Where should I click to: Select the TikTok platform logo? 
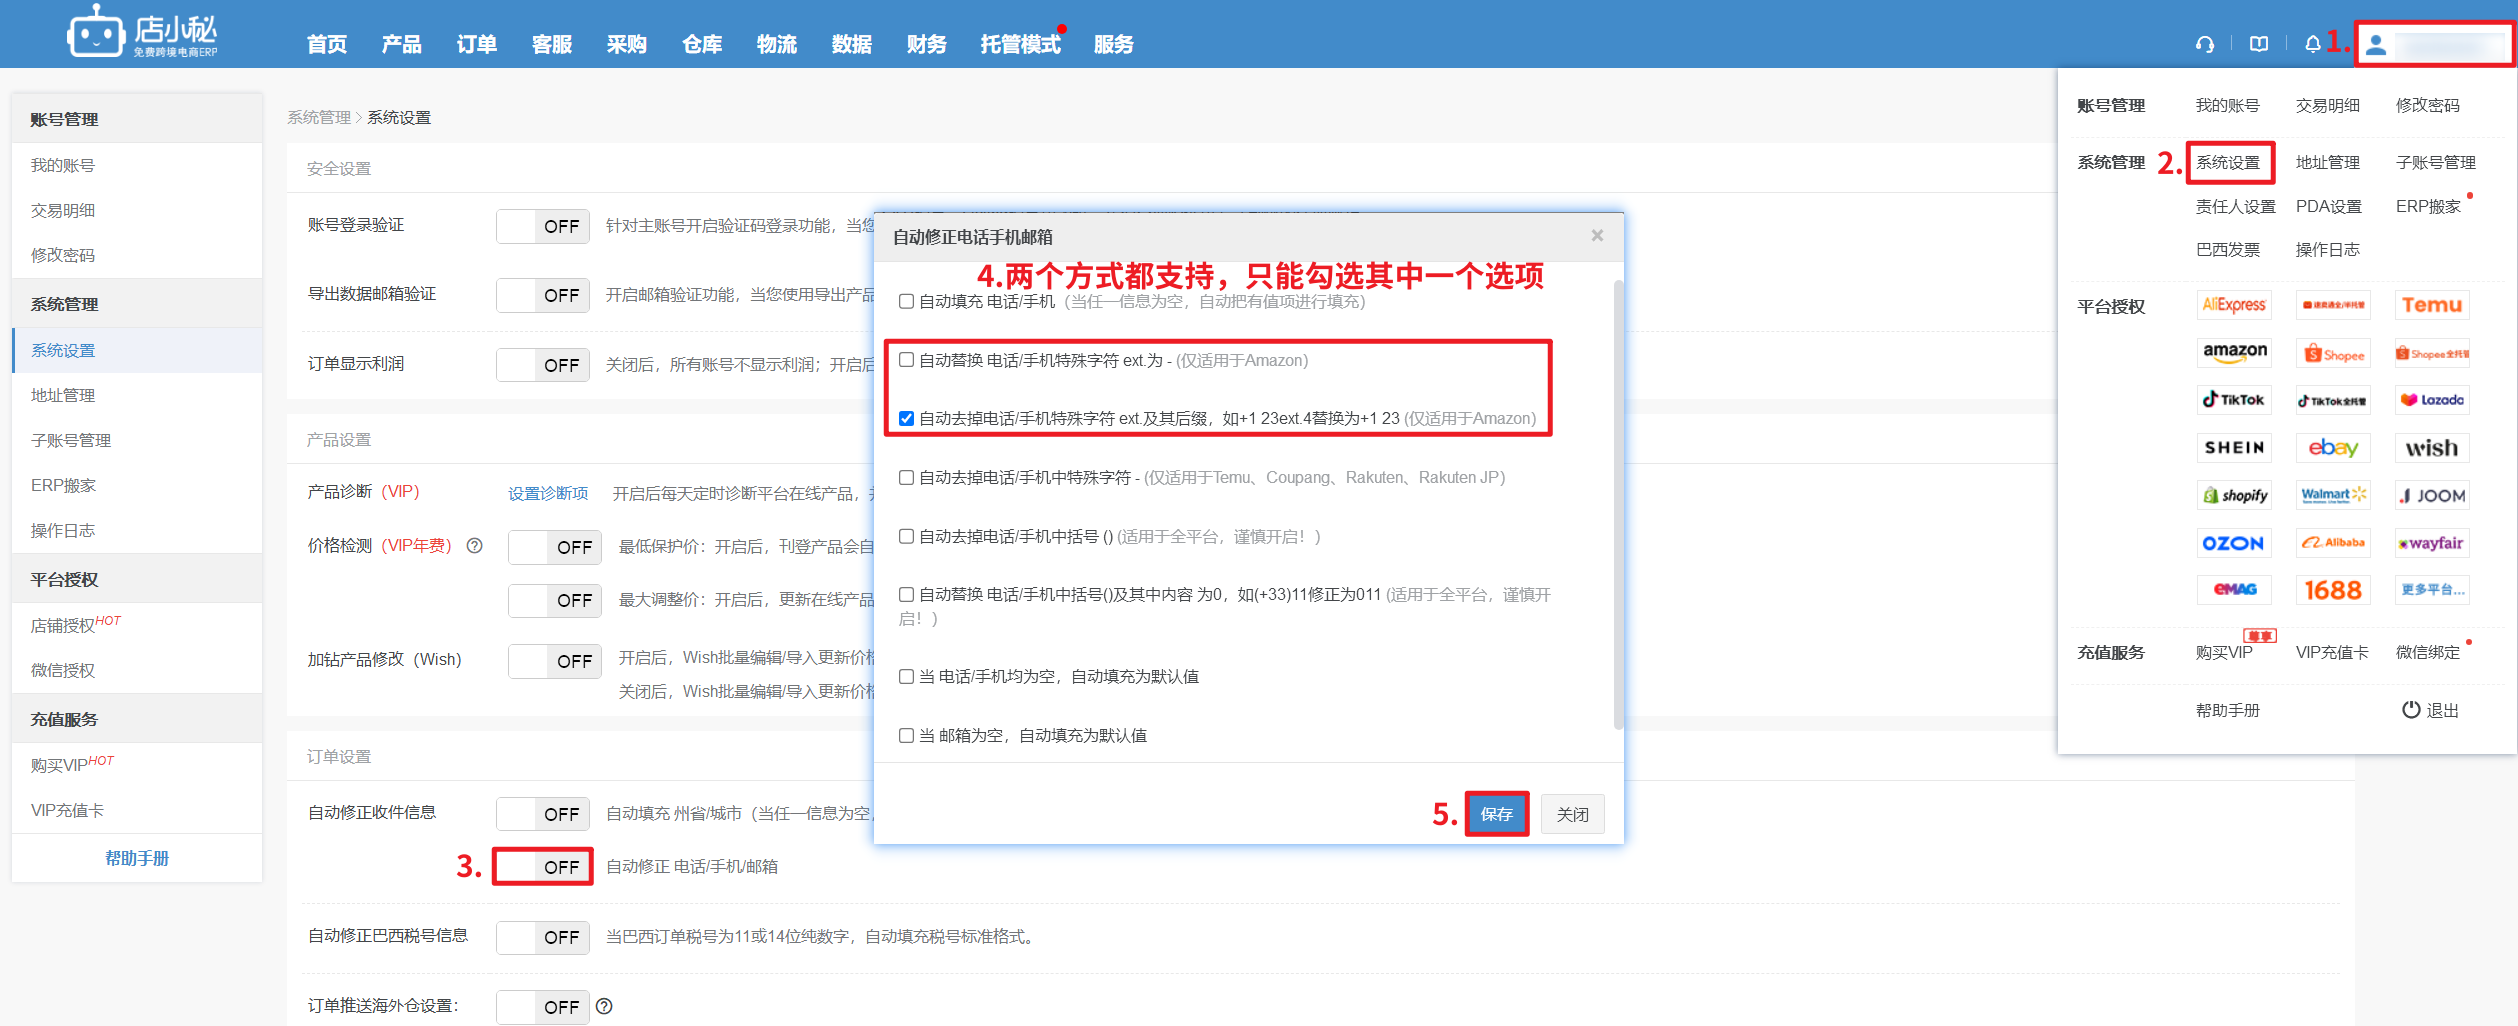point(2234,400)
